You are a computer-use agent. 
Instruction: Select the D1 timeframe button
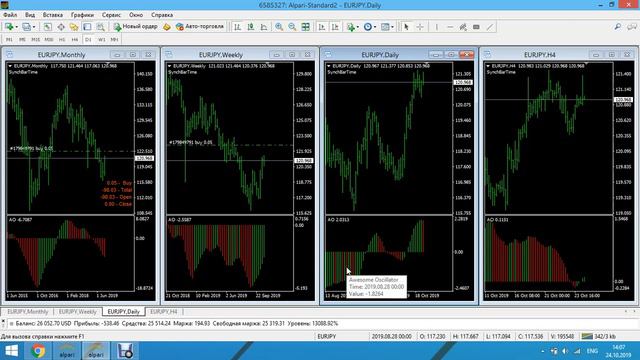[88, 40]
